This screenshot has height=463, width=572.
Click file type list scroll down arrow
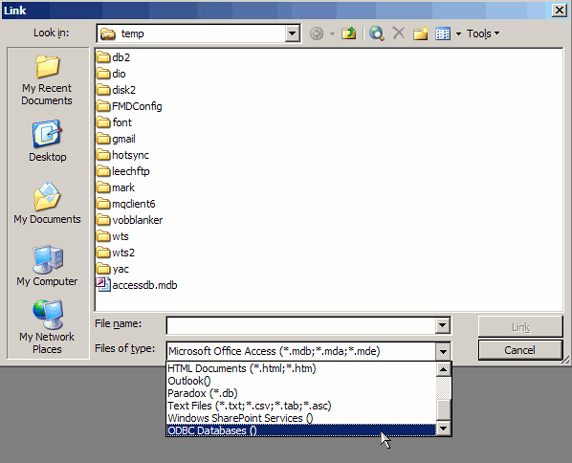444,428
